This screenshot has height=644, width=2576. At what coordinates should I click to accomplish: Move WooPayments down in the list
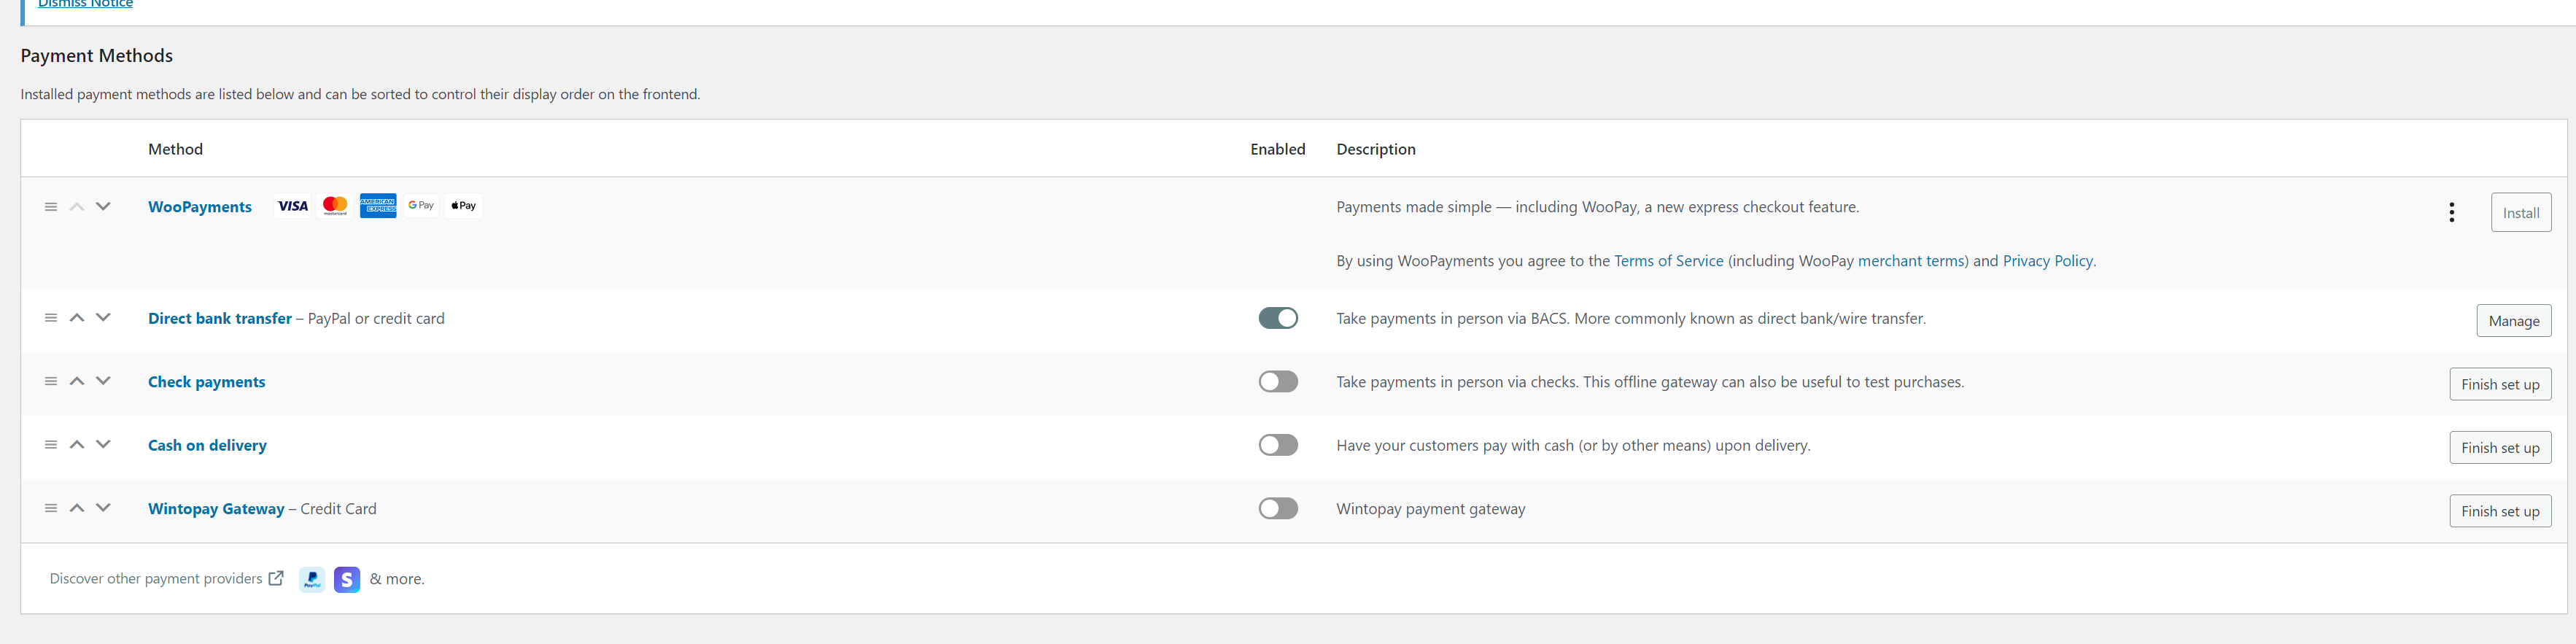click(x=103, y=207)
